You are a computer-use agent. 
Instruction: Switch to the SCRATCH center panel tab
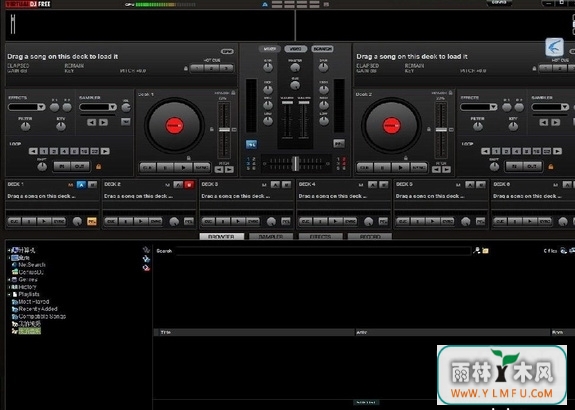pyautogui.click(x=322, y=49)
